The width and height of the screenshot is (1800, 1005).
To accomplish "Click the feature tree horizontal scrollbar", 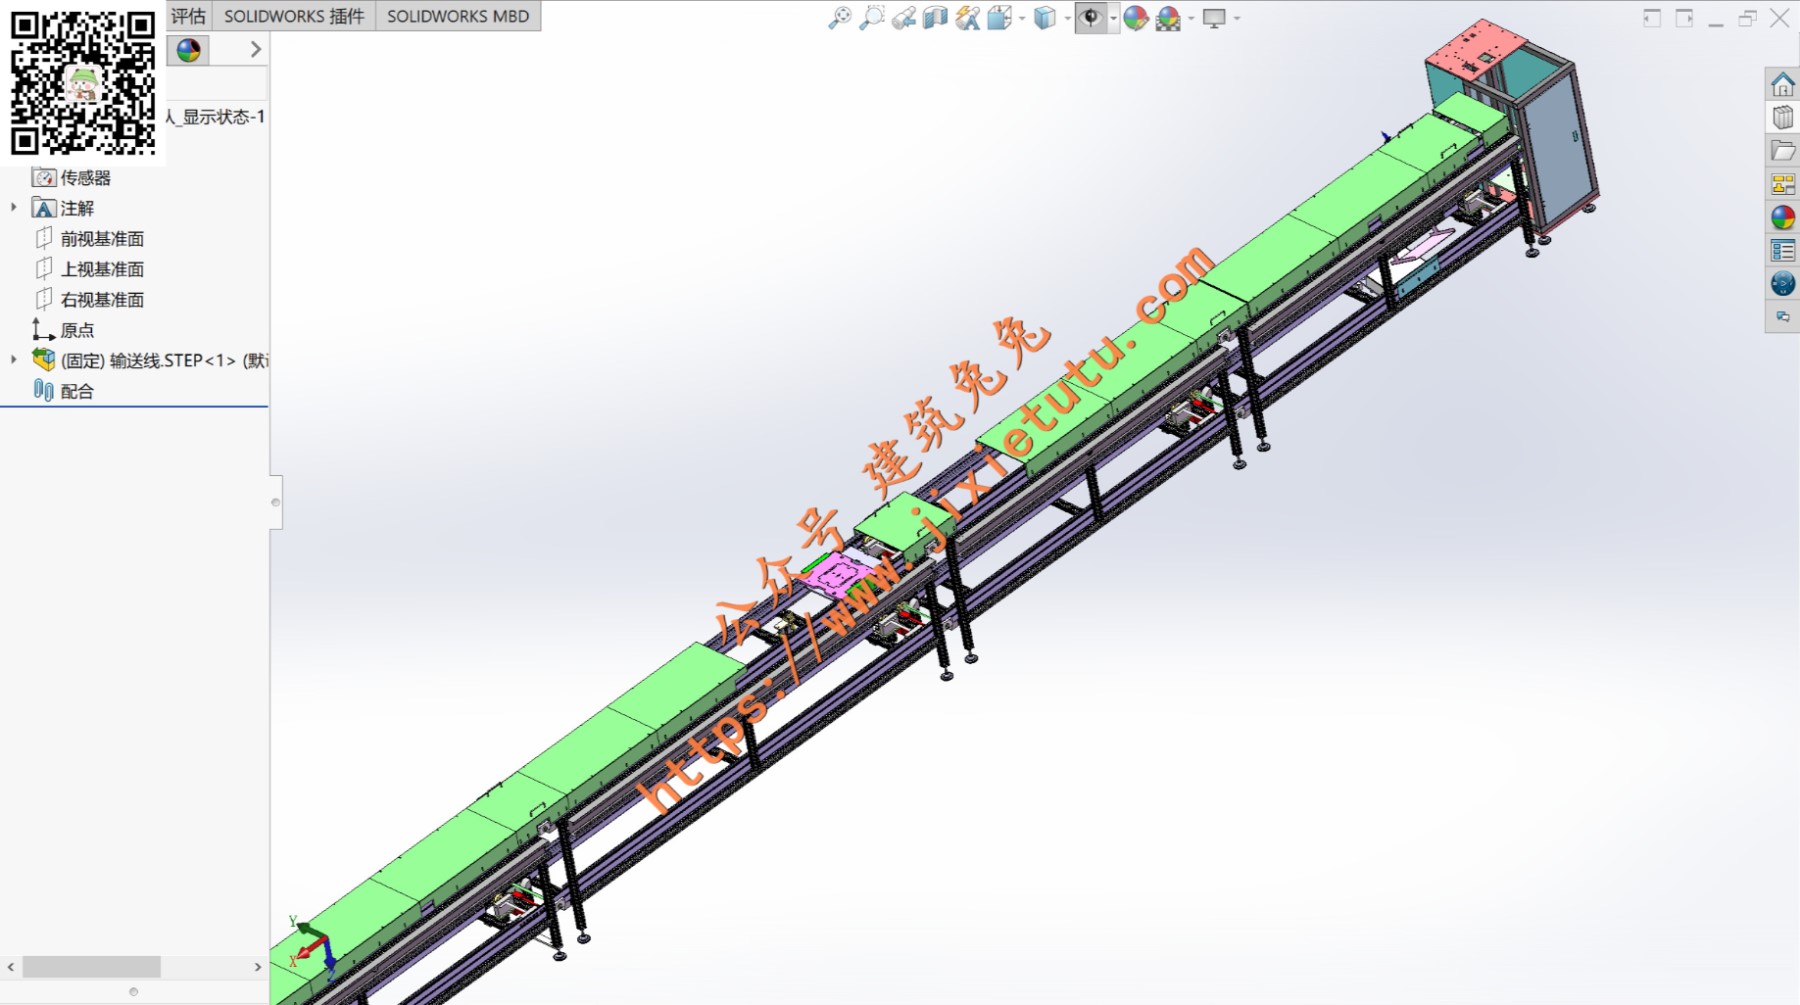I will (x=91, y=967).
